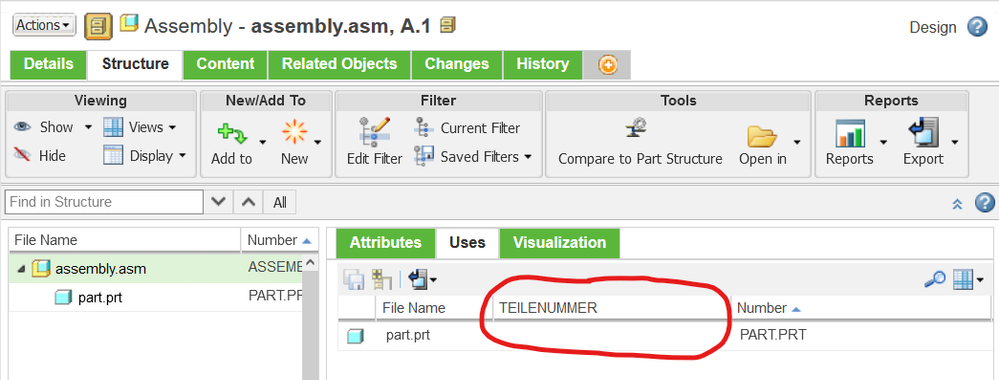Open the Views dropdown

[x=140, y=127]
